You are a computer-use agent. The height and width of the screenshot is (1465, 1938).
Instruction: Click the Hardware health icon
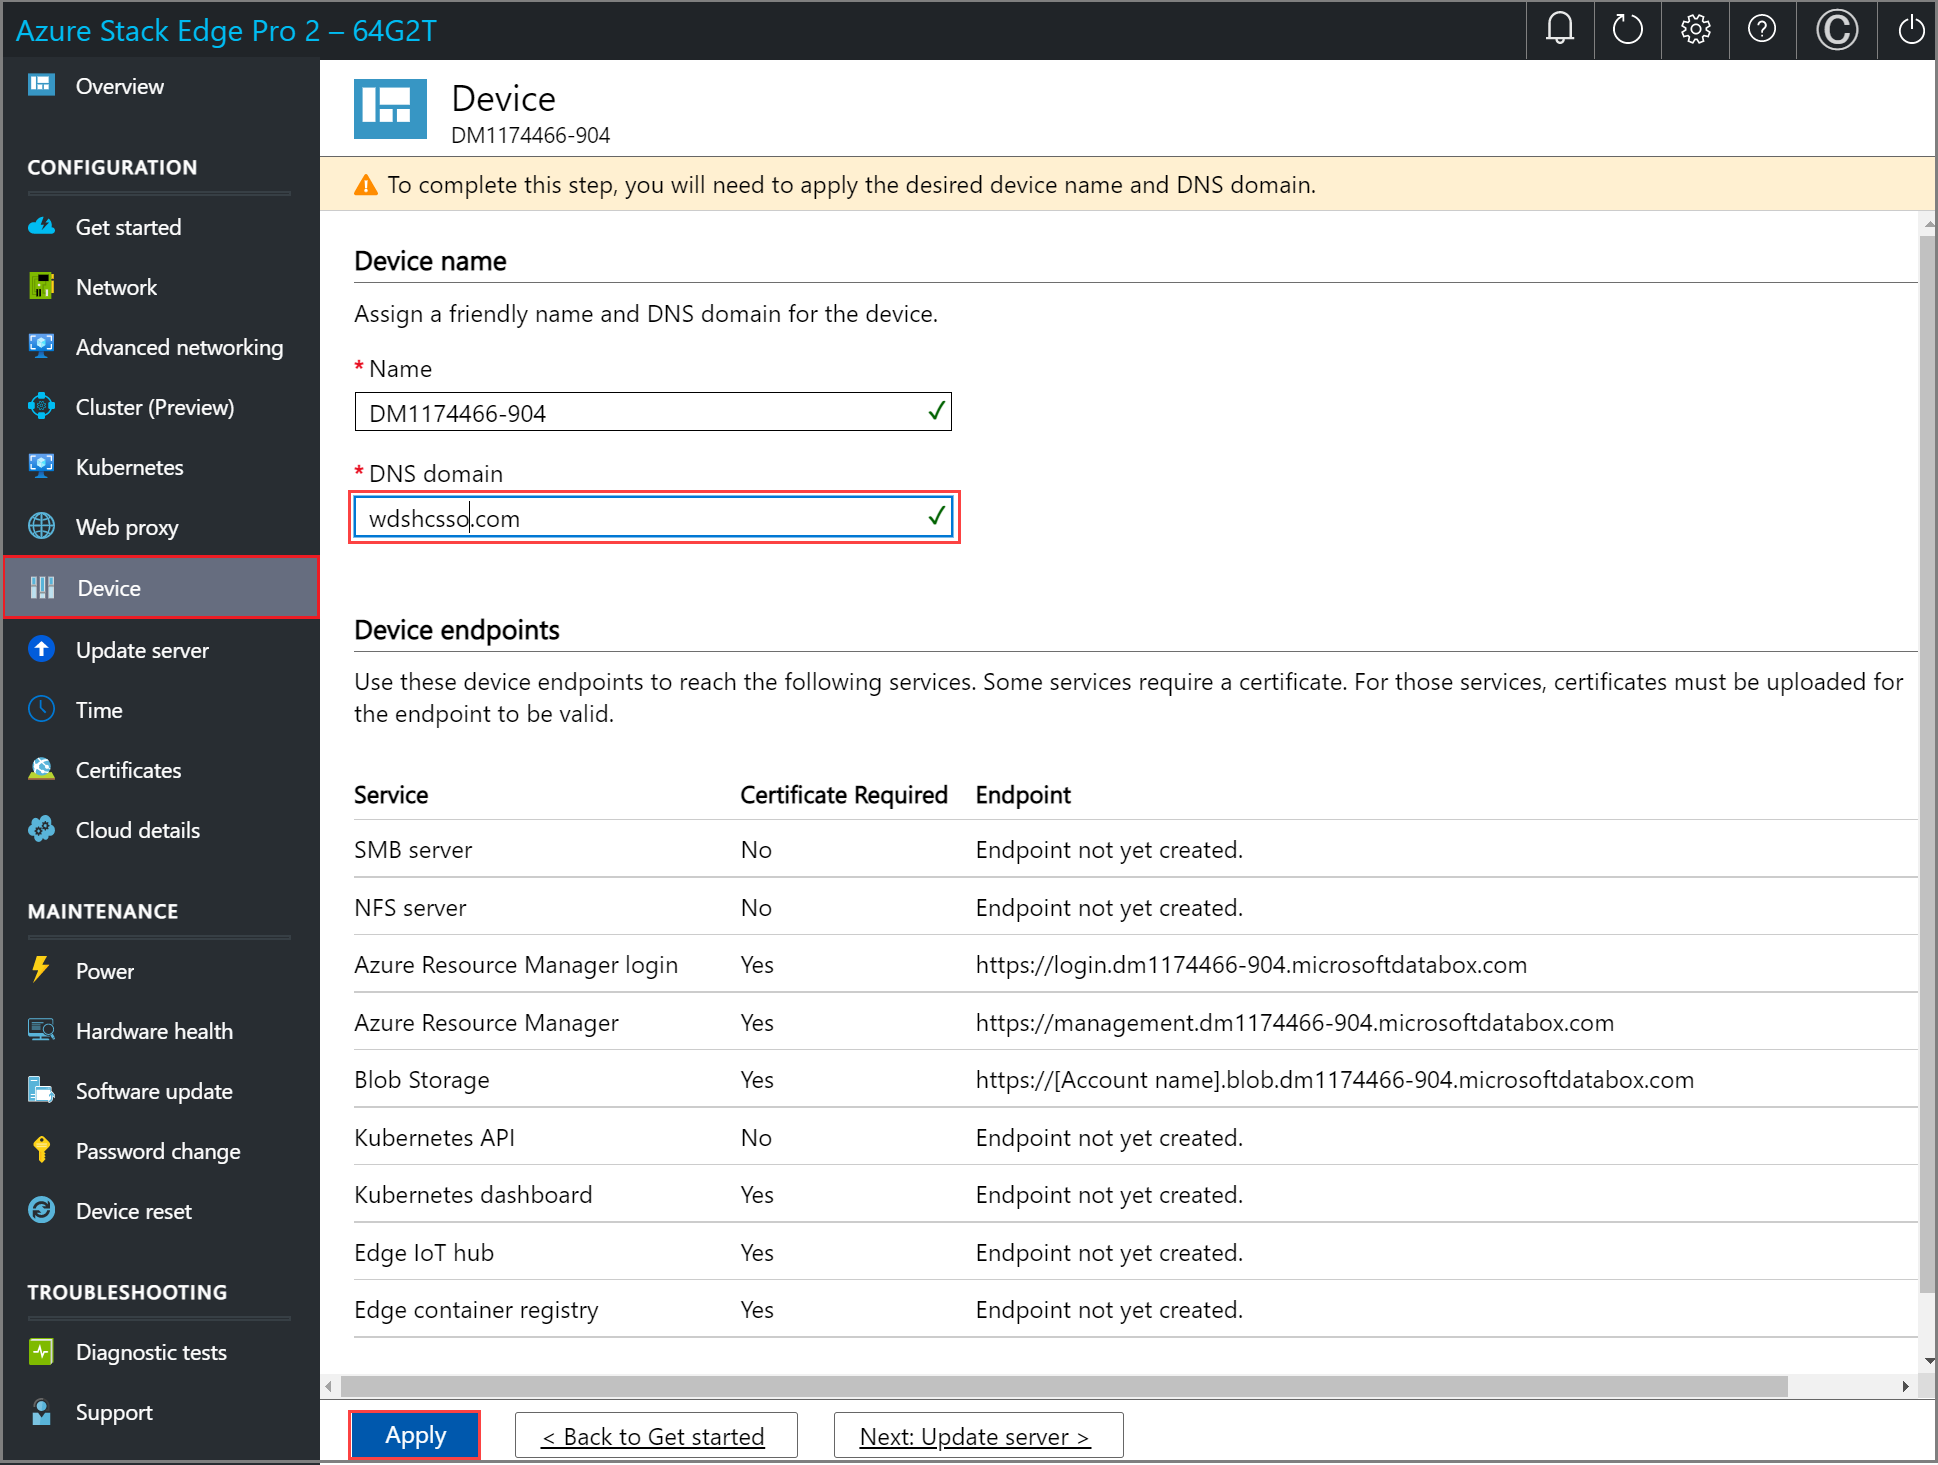click(42, 1030)
